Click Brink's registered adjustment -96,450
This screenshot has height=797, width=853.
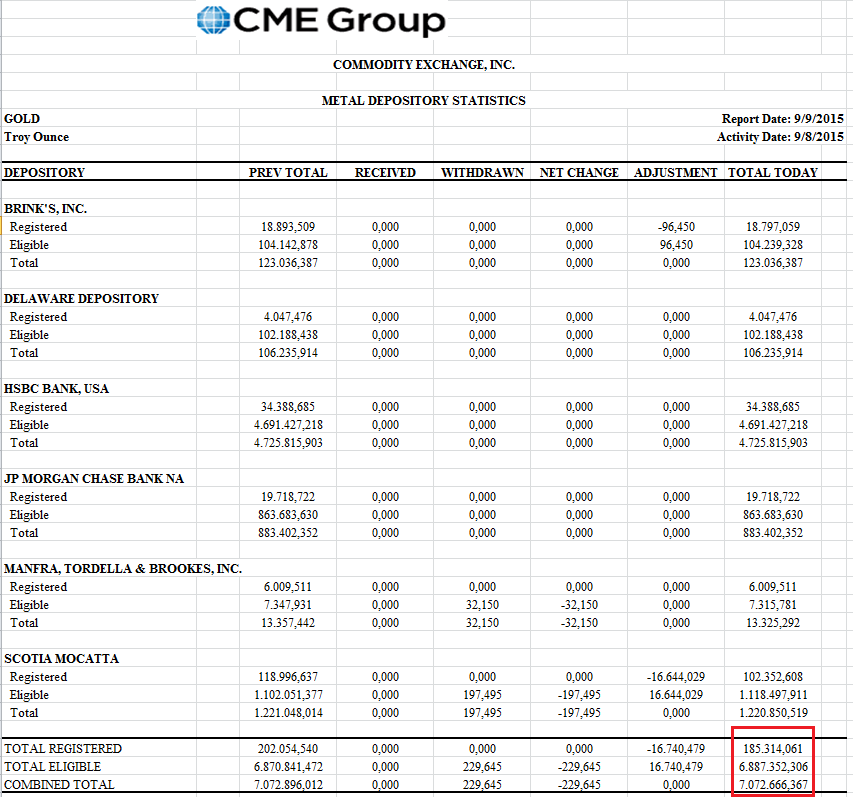click(x=676, y=227)
